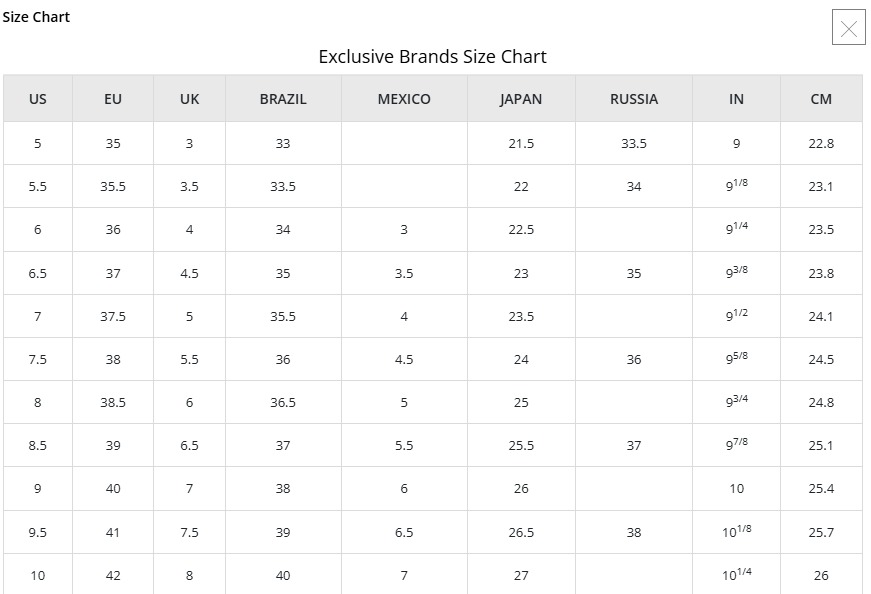The width and height of the screenshot is (871, 594).
Task: Select US size 7.5 cell
Action: 38,360
